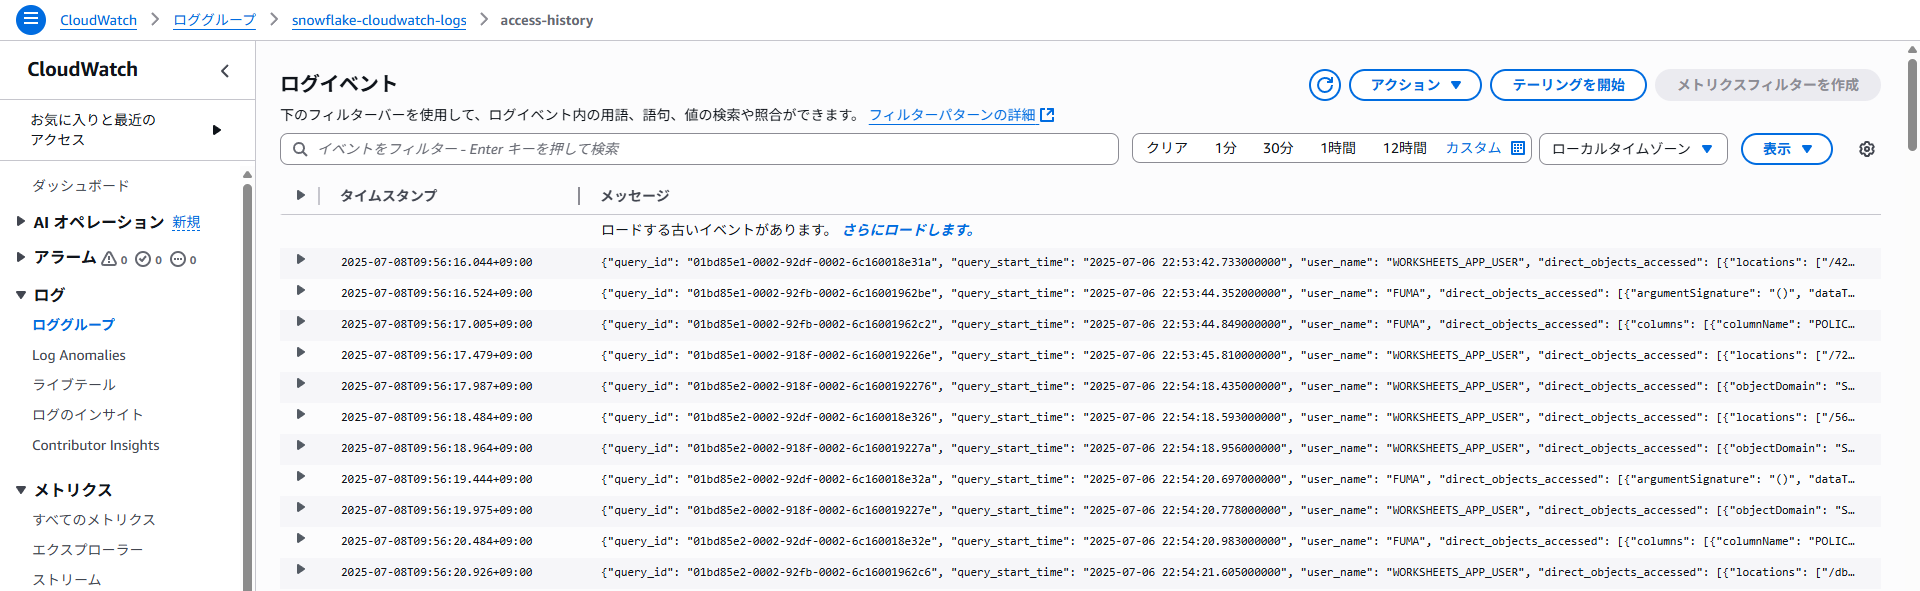
Task: Expand log event at 09:56:18.484
Action: [300, 415]
